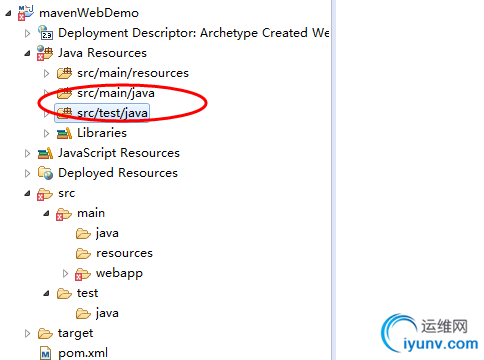Collapse the main folder node
The height and width of the screenshot is (360, 484).
pyautogui.click(x=46, y=213)
